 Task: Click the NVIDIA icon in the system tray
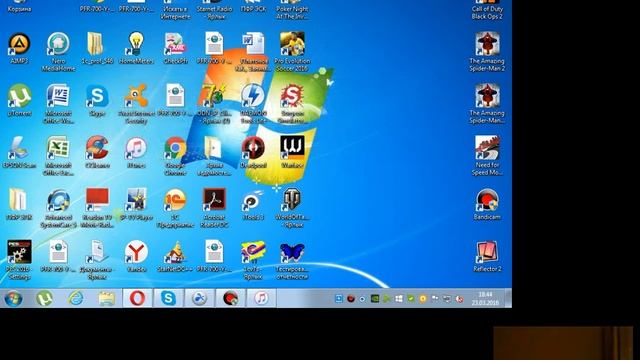374,299
